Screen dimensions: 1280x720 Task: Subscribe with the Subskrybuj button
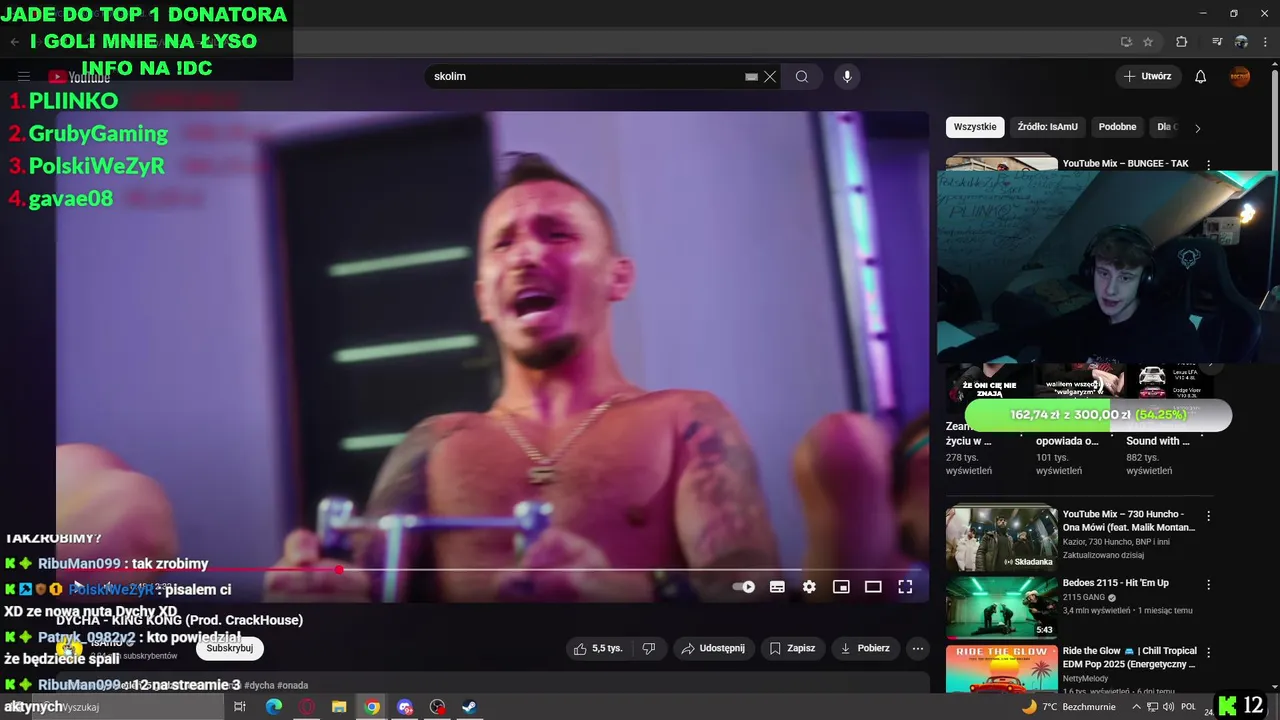230,648
